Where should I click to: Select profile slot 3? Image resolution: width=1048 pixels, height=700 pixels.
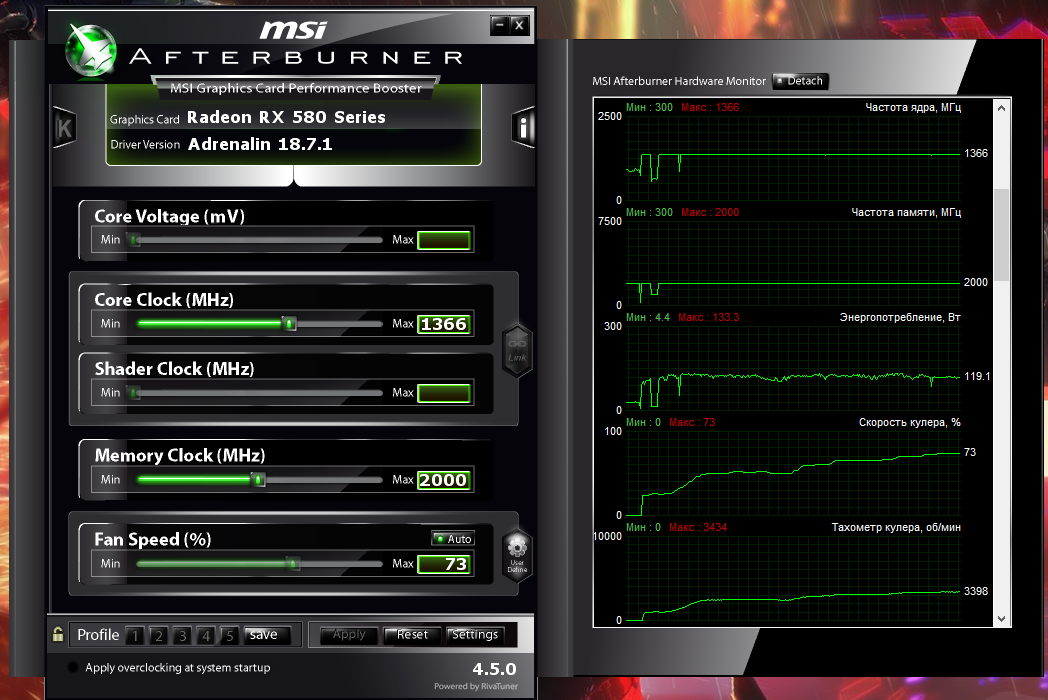(x=182, y=635)
